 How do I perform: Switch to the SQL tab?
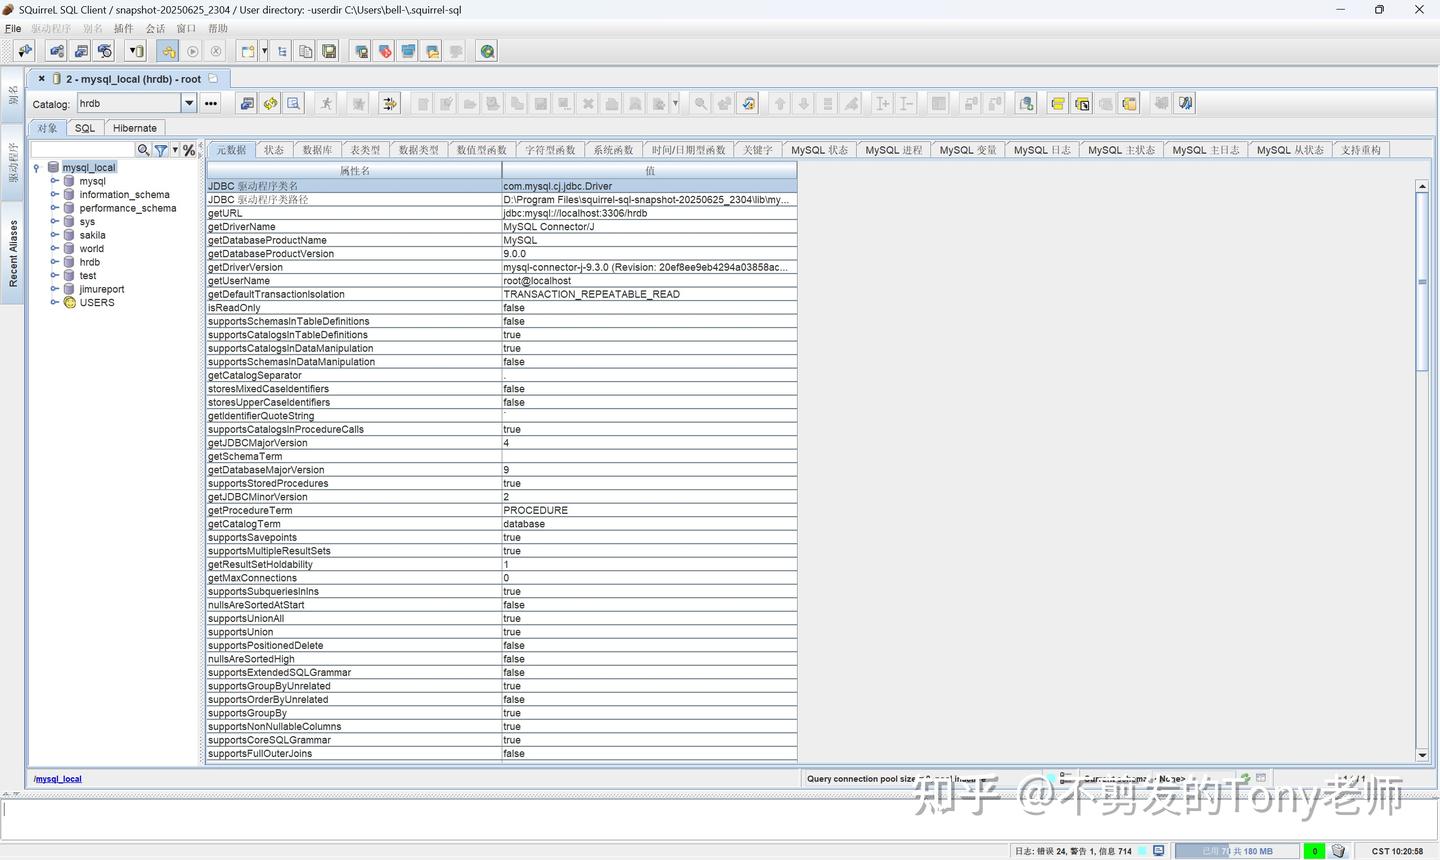tap(84, 128)
